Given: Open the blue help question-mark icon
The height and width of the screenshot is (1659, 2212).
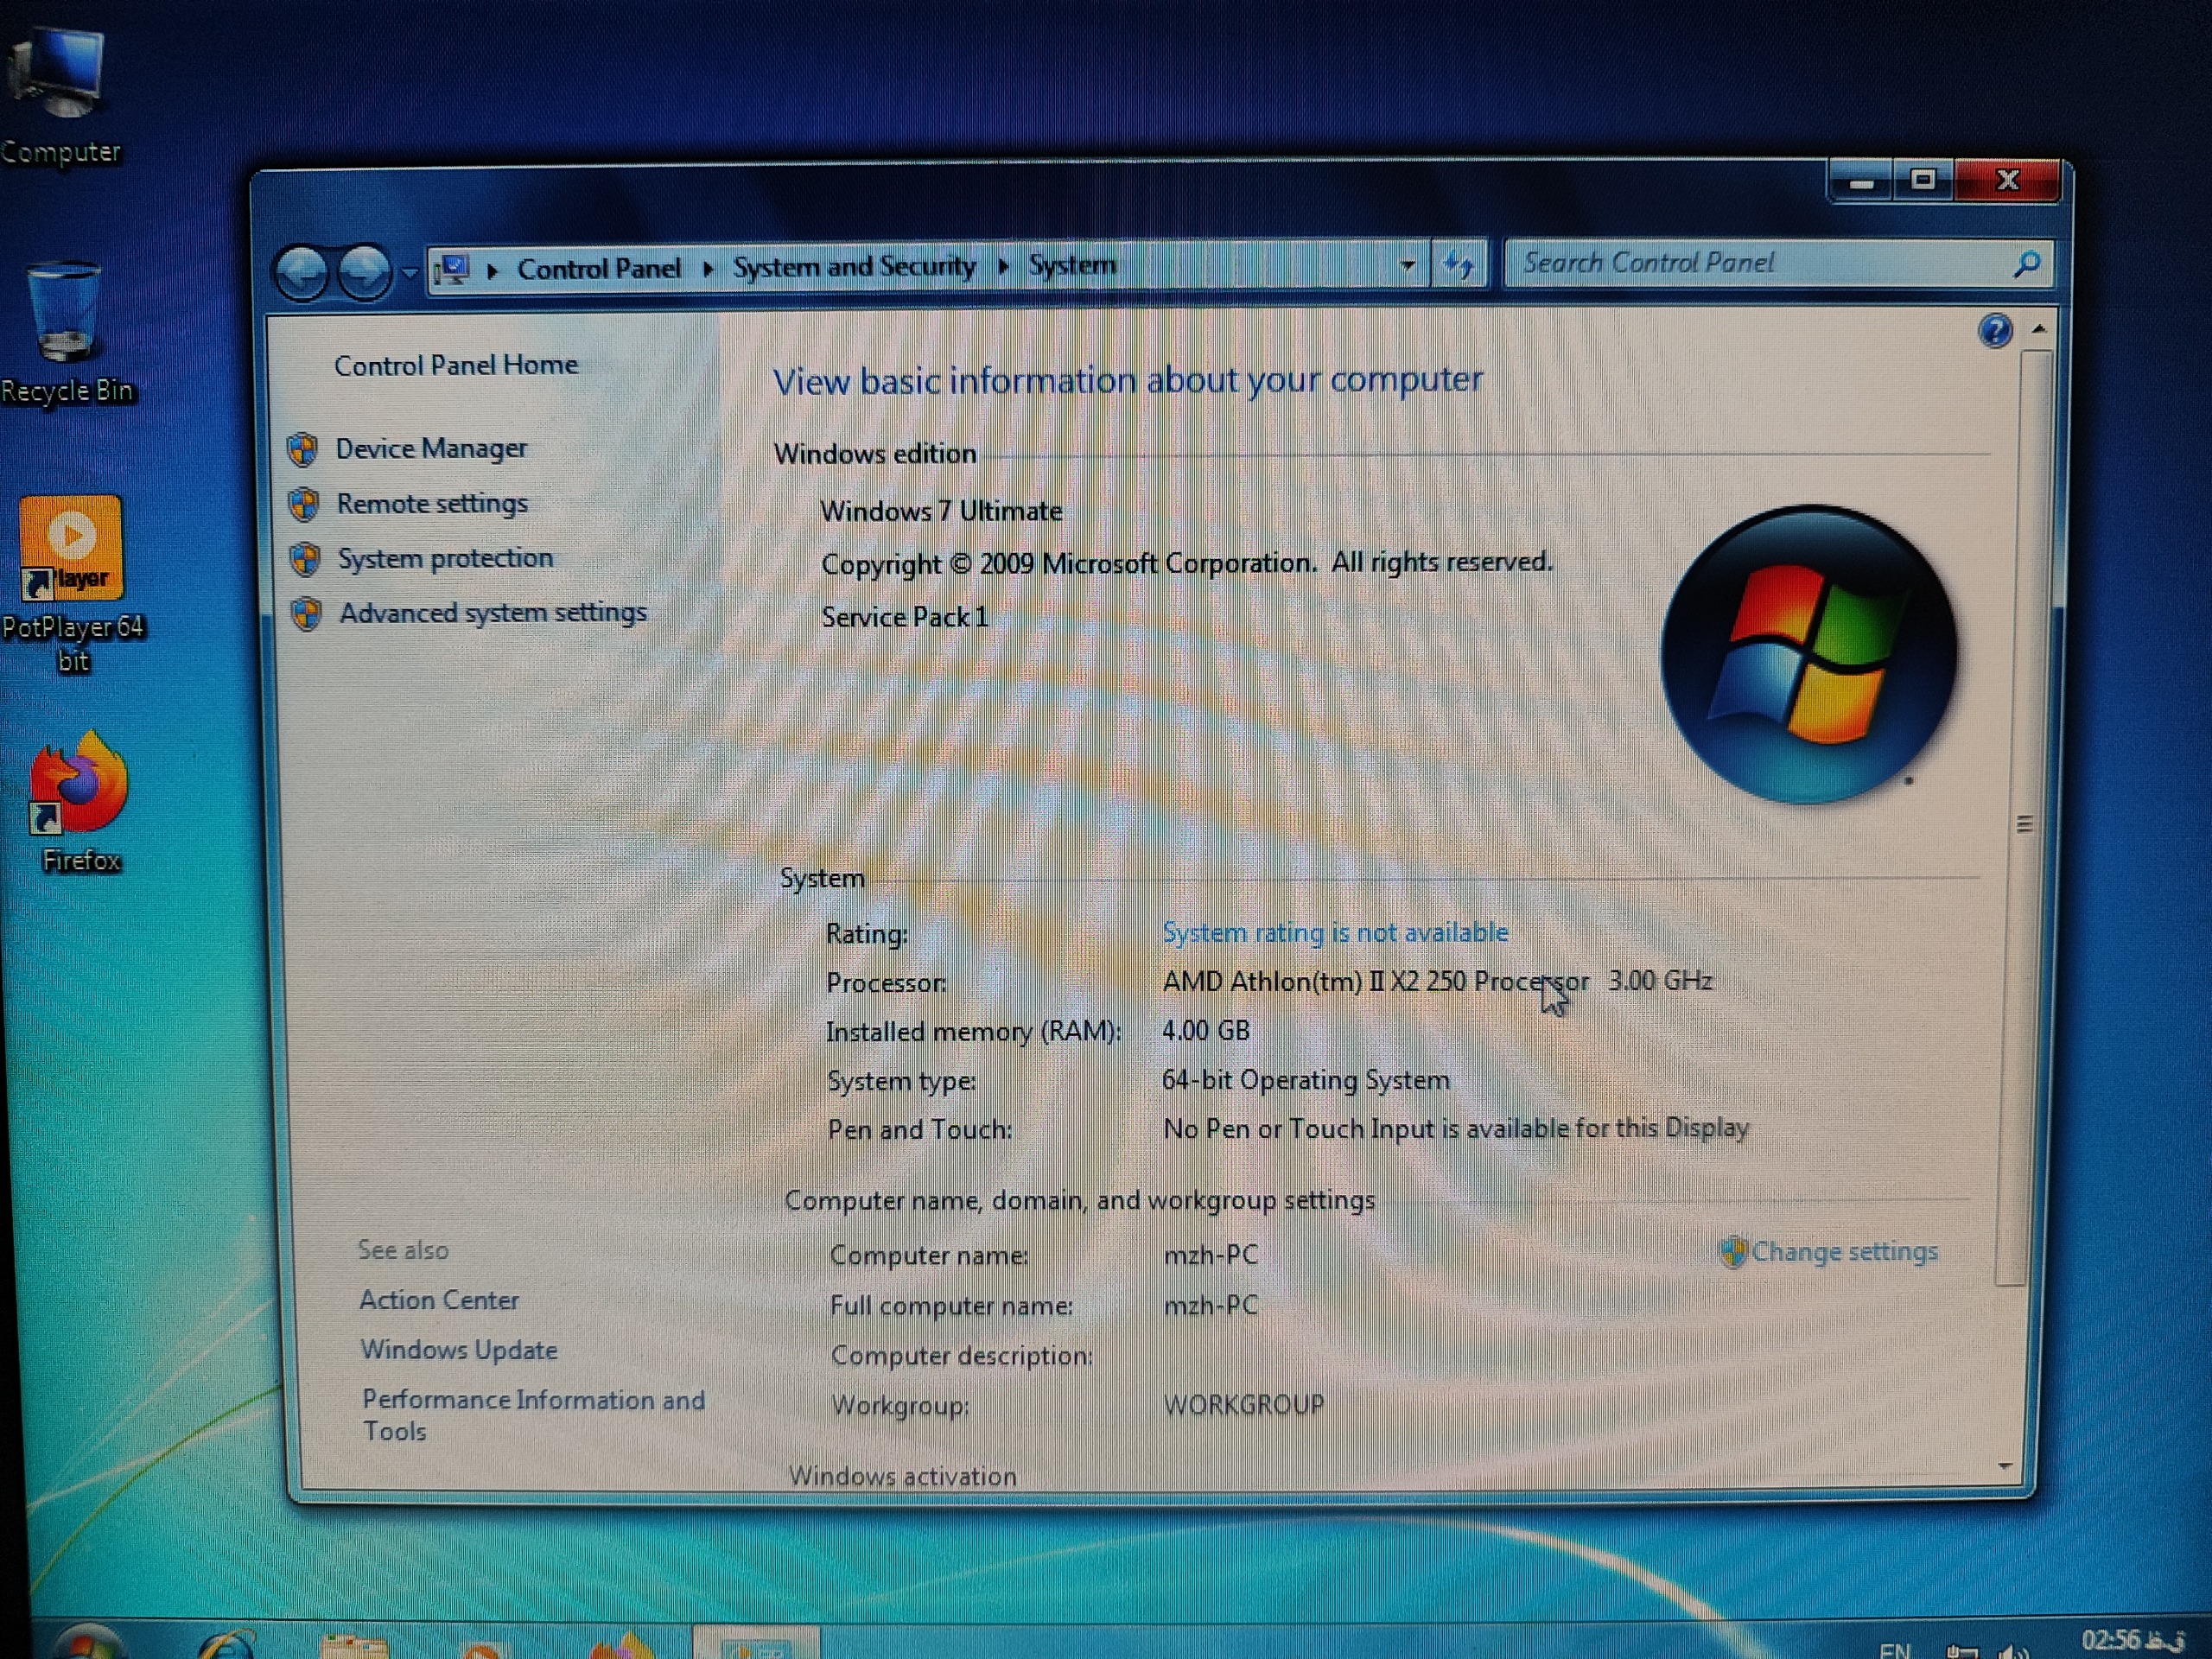Looking at the screenshot, I should [x=1994, y=330].
